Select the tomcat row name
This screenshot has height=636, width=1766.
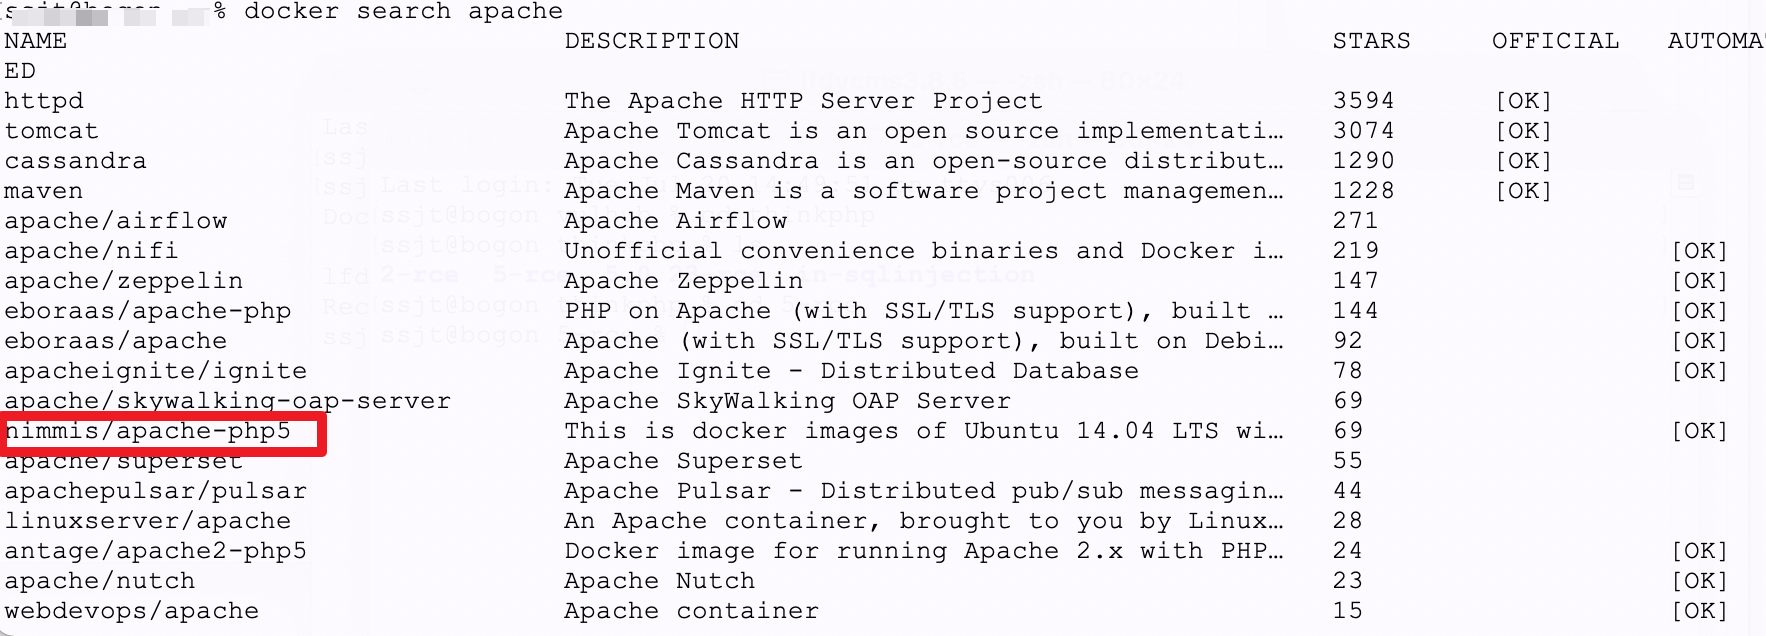pyautogui.click(x=52, y=131)
